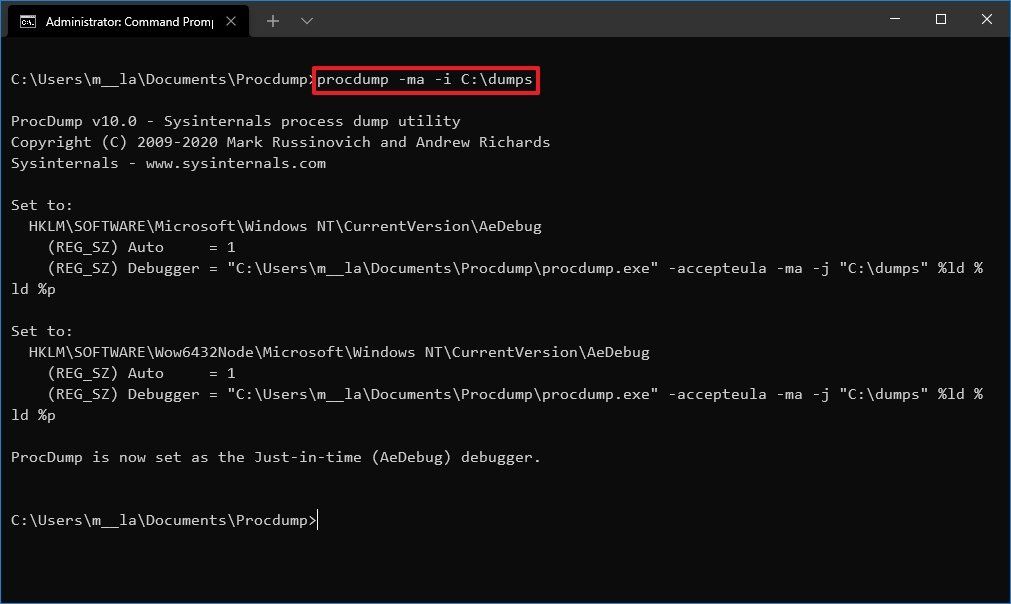Open a new terminal tab with the plus icon
Screen dimensions: 1011x604
[x=272, y=20]
